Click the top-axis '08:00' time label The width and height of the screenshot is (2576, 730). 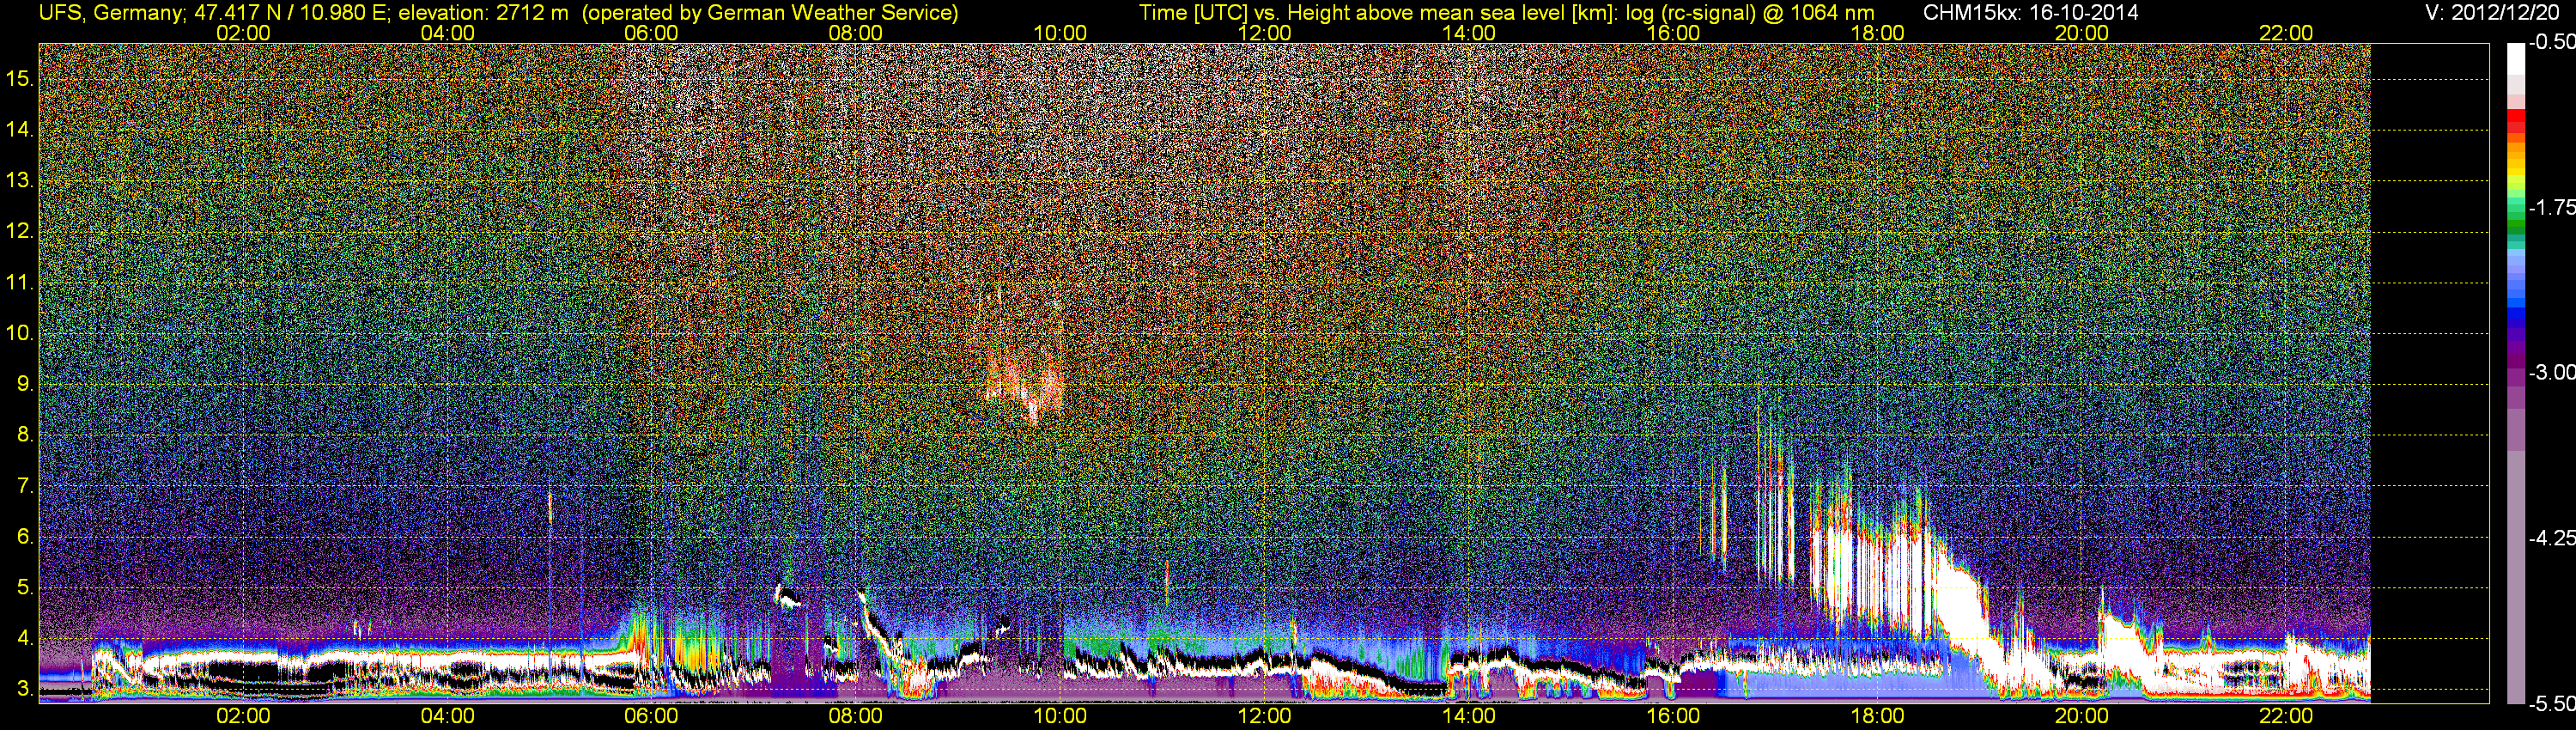point(856,33)
